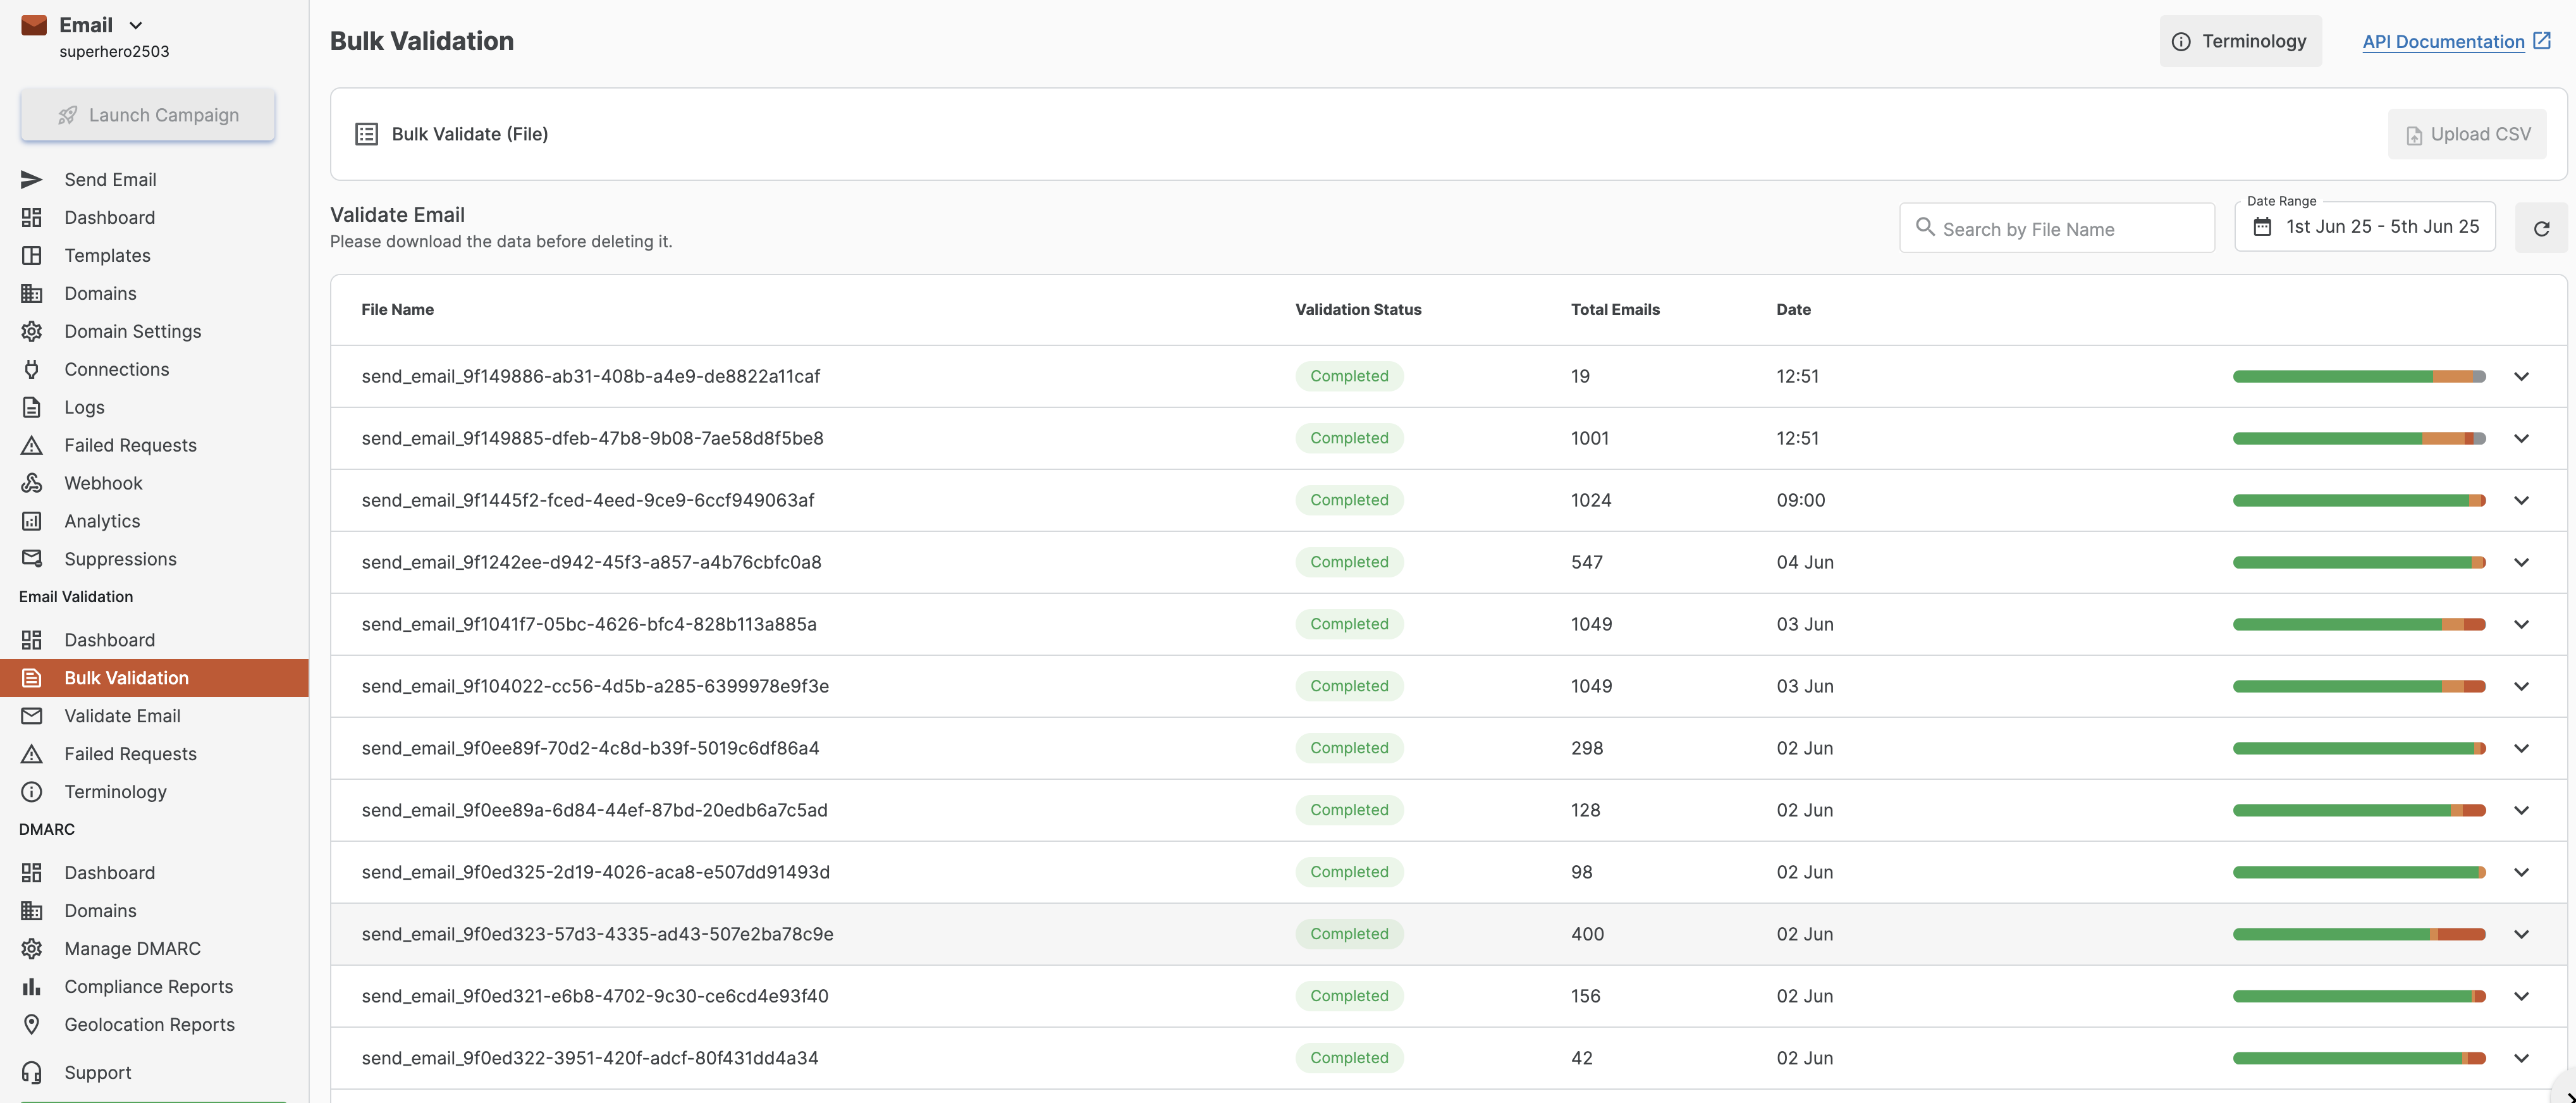Click result bar for 1024-email row
Image resolution: width=2576 pixels, height=1103 pixels.
click(2359, 501)
